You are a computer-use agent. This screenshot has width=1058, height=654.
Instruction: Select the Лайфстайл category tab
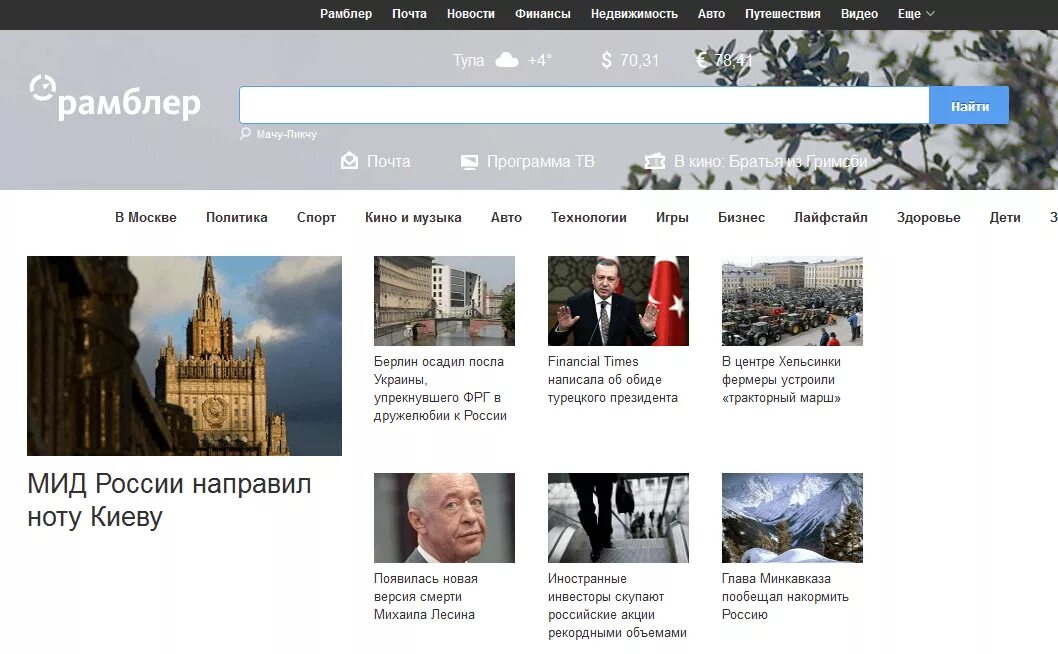tap(831, 217)
